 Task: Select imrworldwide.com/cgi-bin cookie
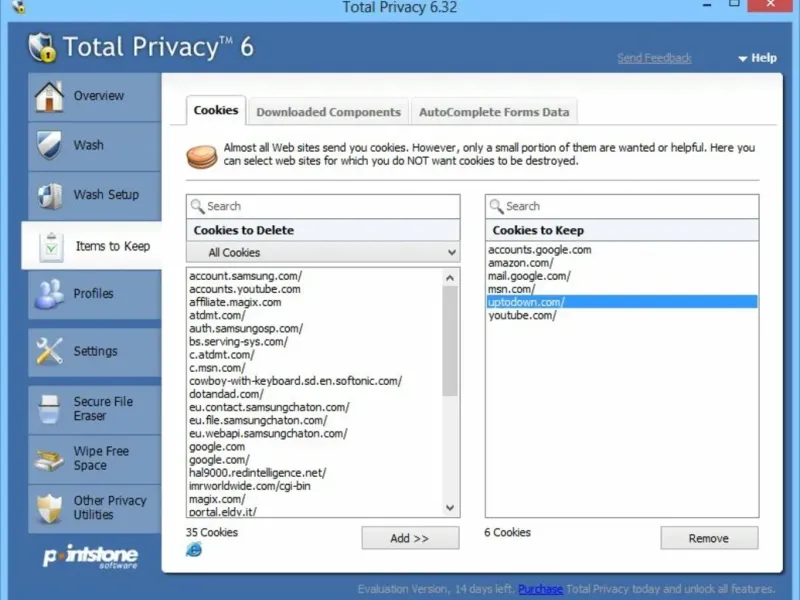point(249,486)
